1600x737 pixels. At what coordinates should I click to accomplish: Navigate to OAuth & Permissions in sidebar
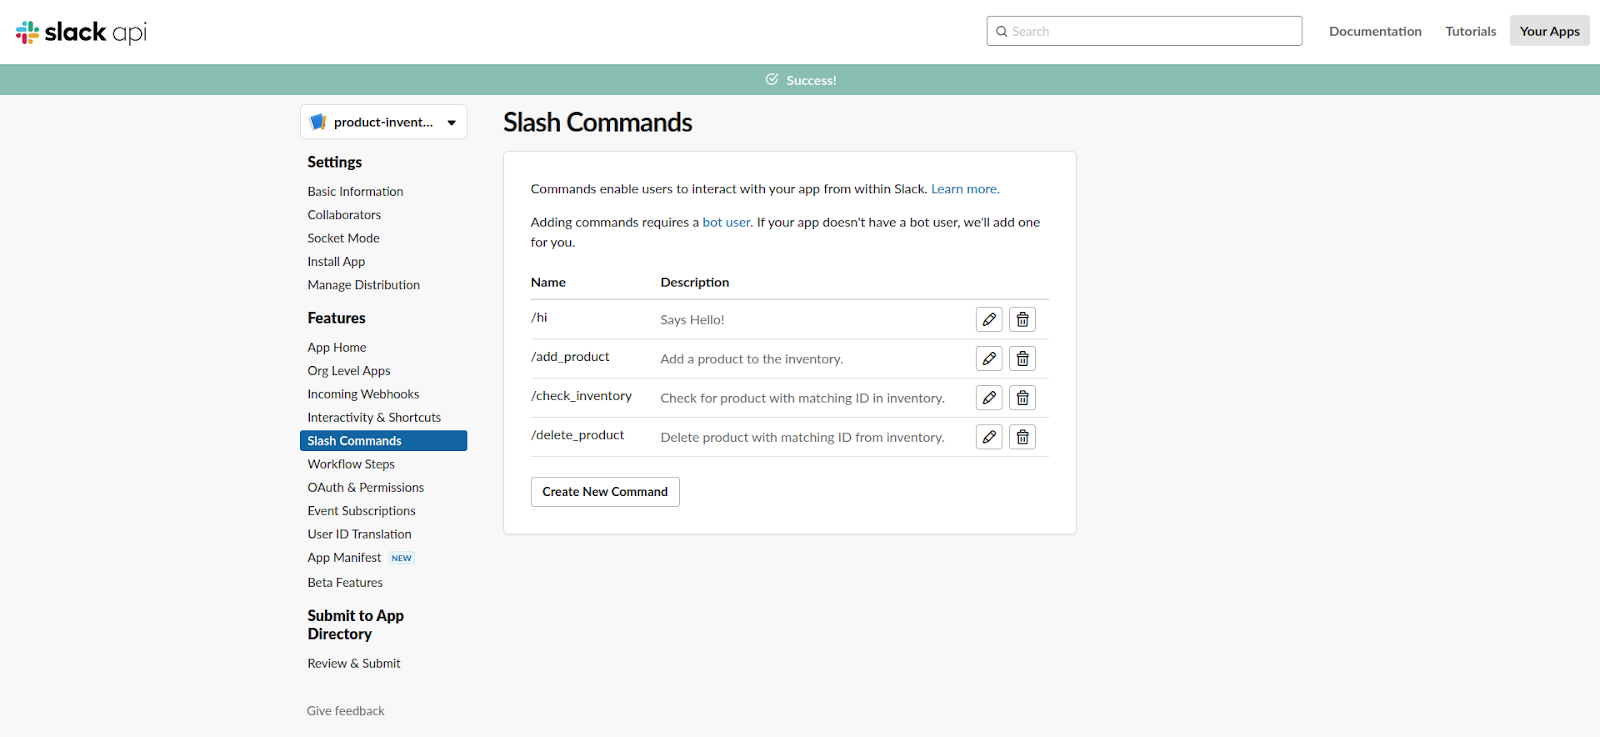click(x=365, y=488)
